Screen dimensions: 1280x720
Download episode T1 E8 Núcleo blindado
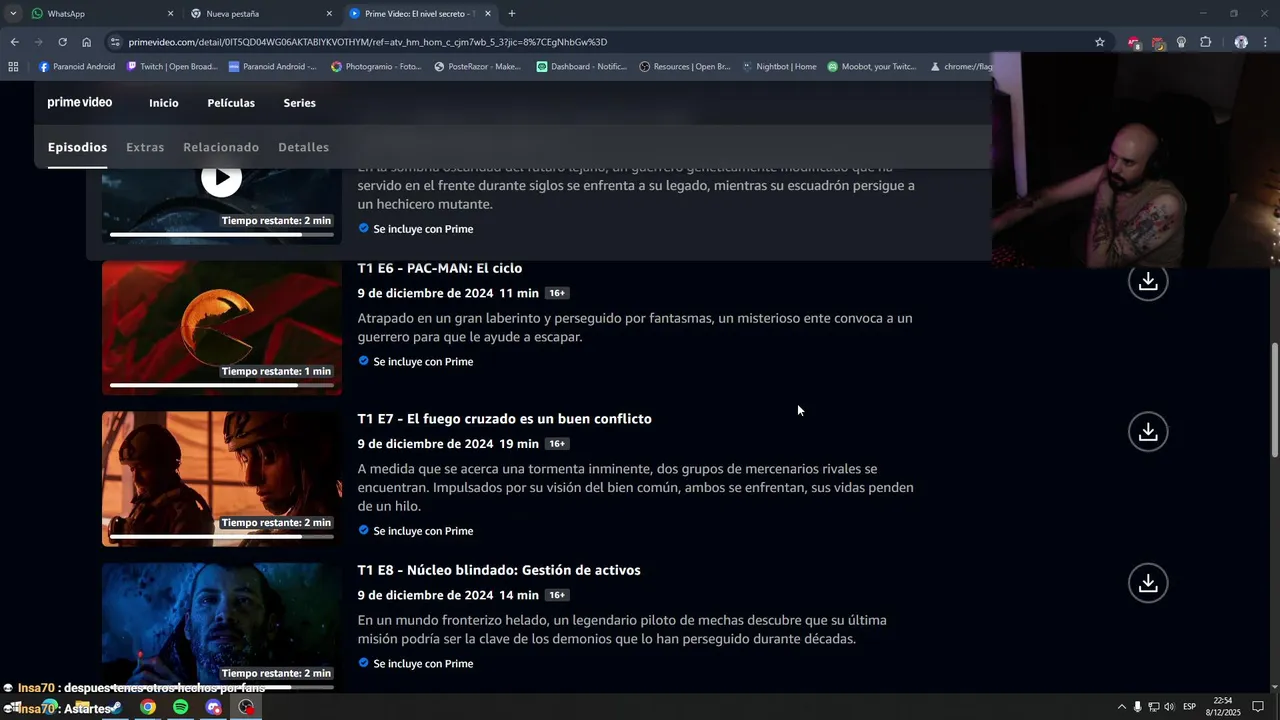1148,582
